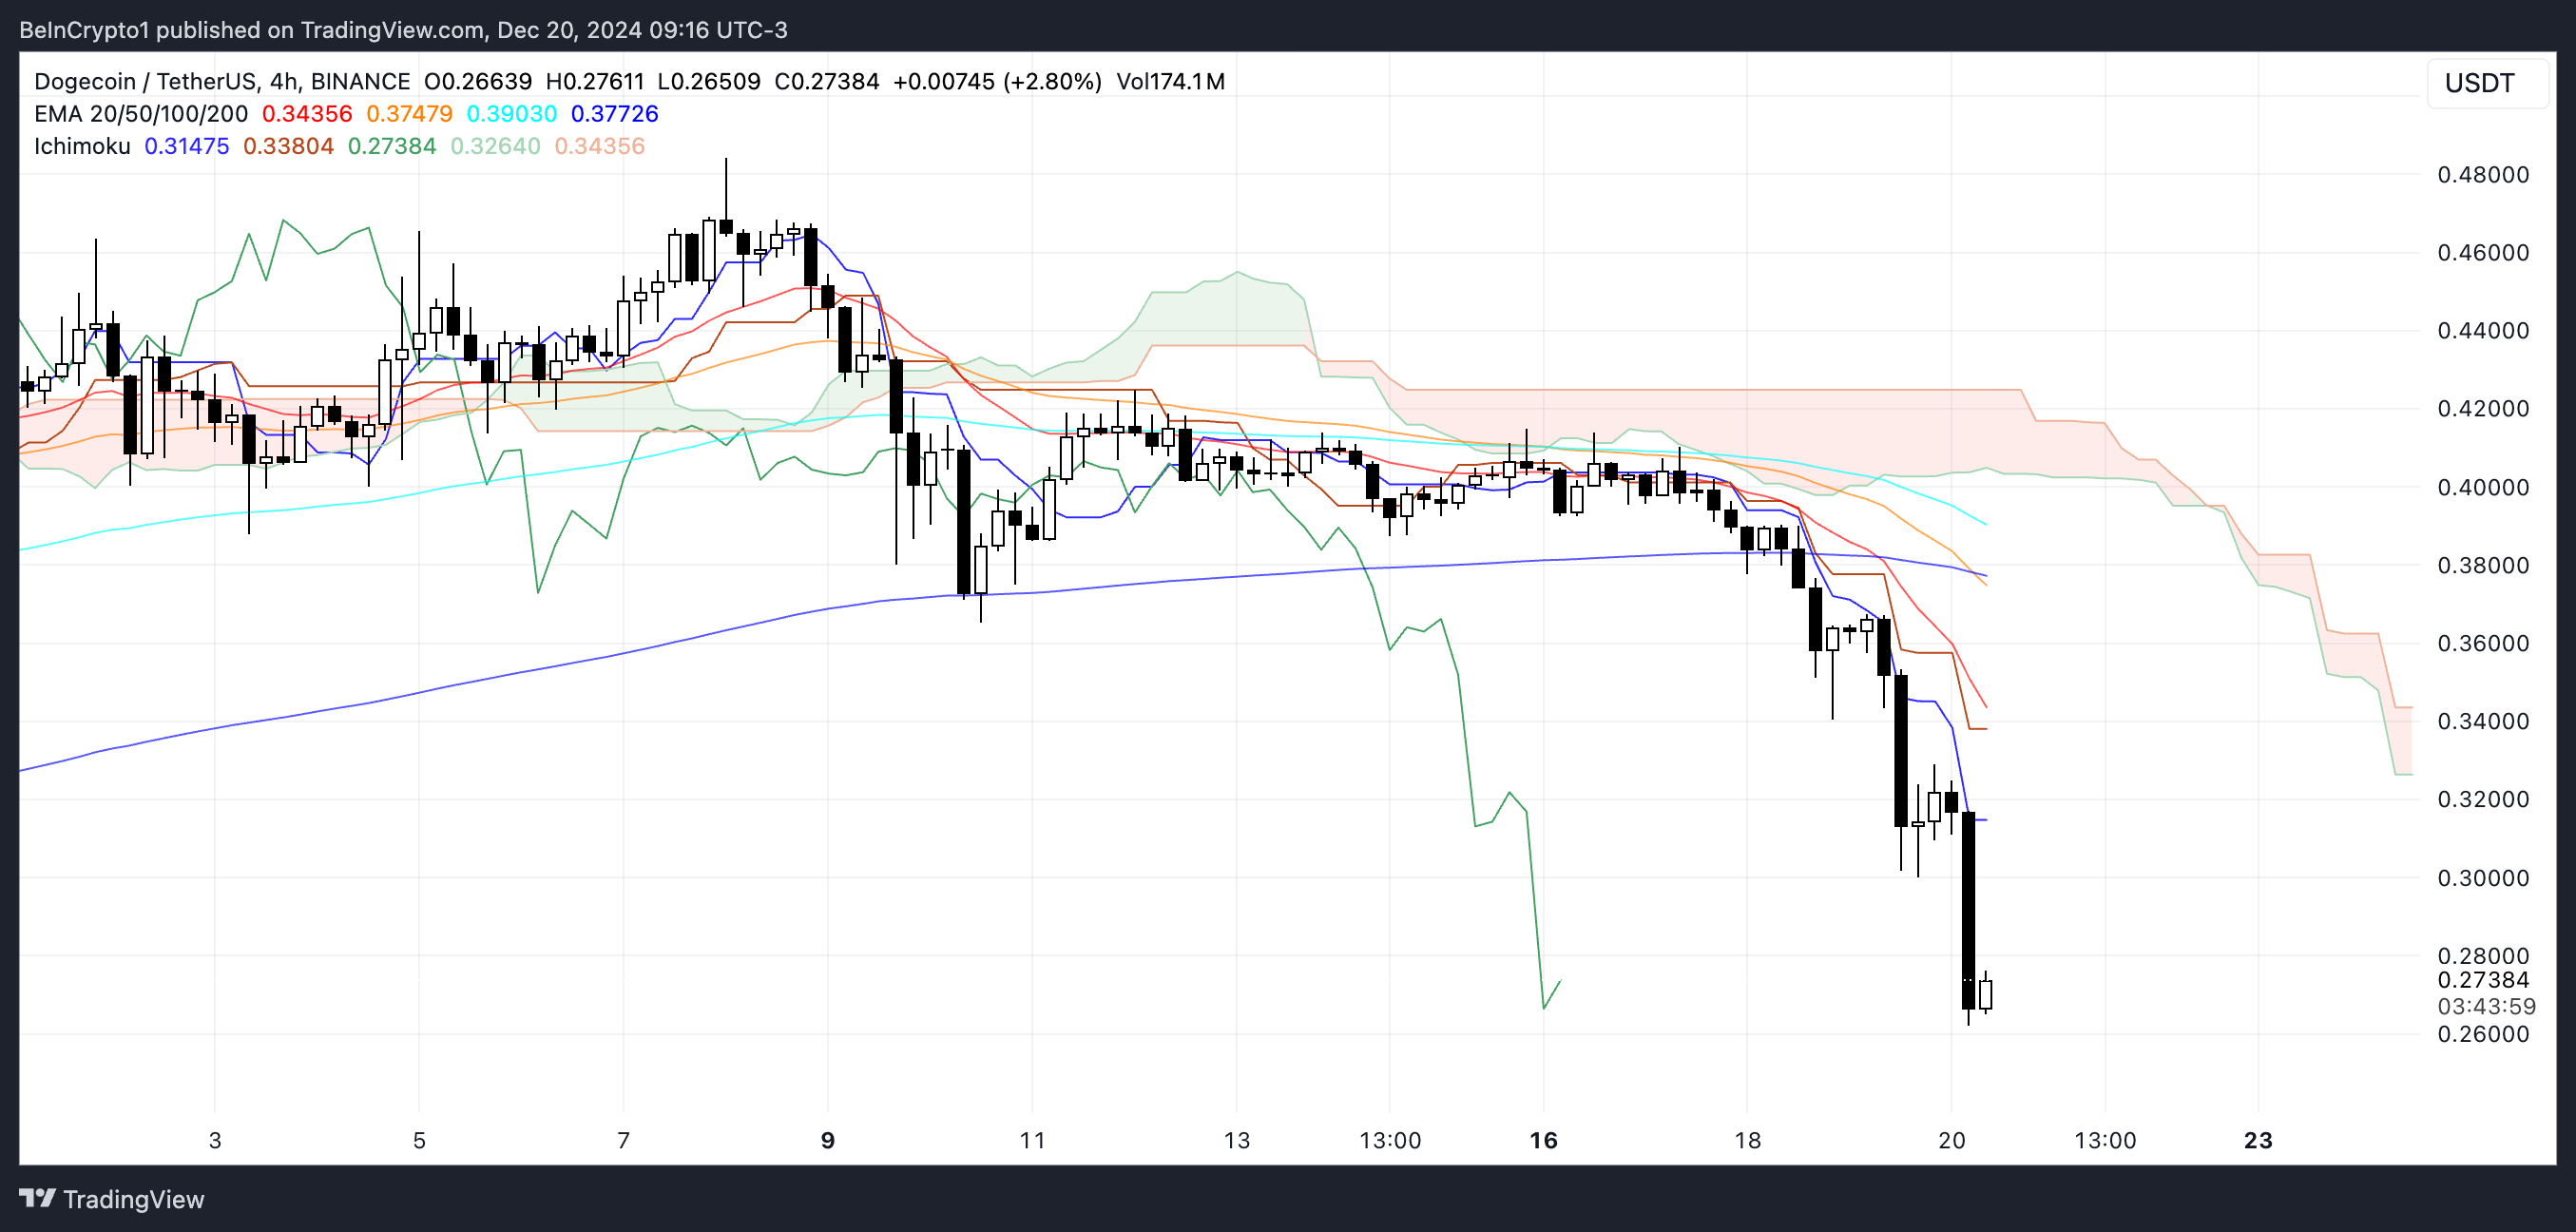Click the Vol 174.1M volume readout
The image size is (2576, 1232).
pyautogui.click(x=1170, y=82)
